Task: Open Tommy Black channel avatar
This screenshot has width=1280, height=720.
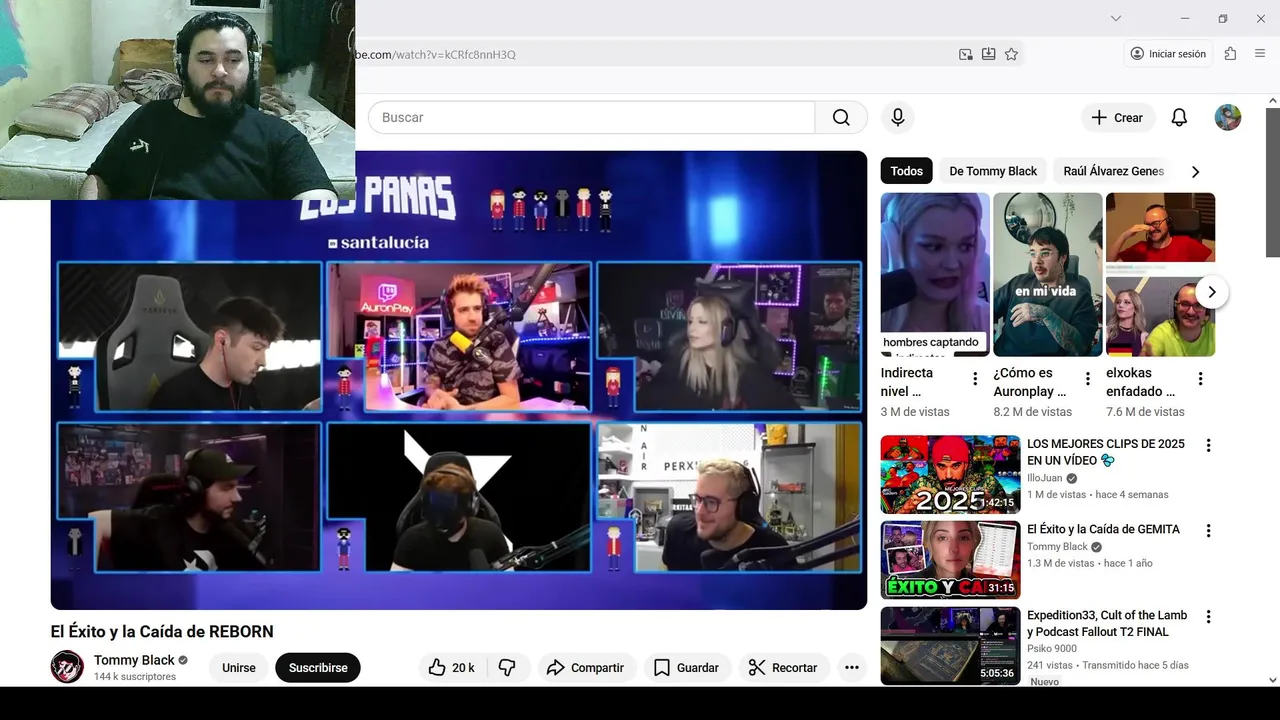Action: point(67,667)
